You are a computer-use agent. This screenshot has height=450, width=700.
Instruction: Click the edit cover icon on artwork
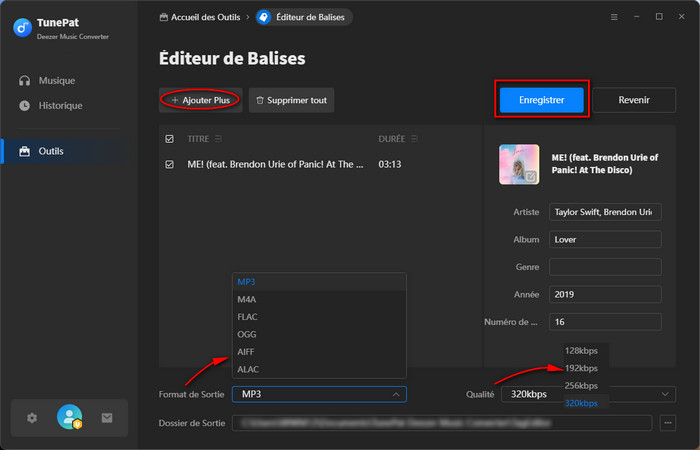tap(530, 176)
